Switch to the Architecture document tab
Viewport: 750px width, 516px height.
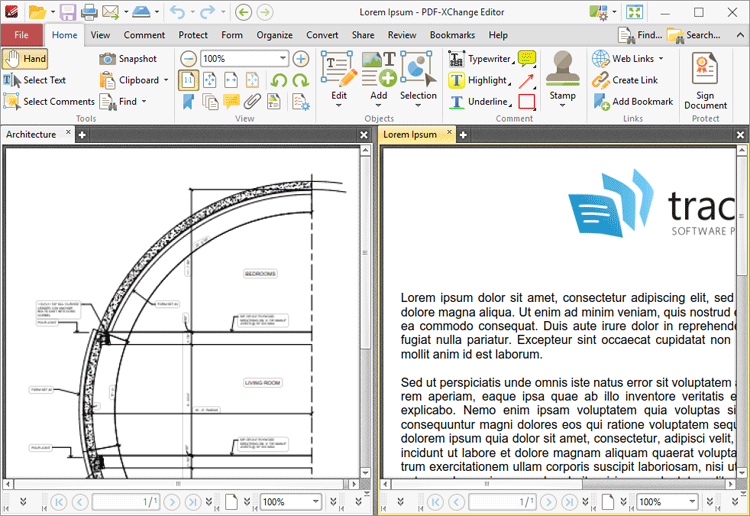pyautogui.click(x=31, y=134)
